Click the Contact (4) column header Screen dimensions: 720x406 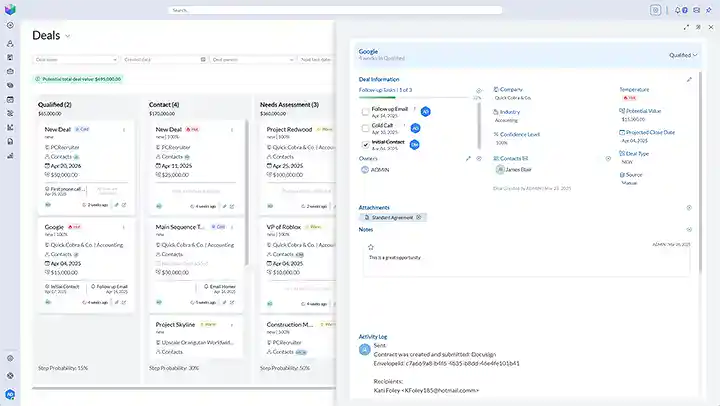coord(164,105)
